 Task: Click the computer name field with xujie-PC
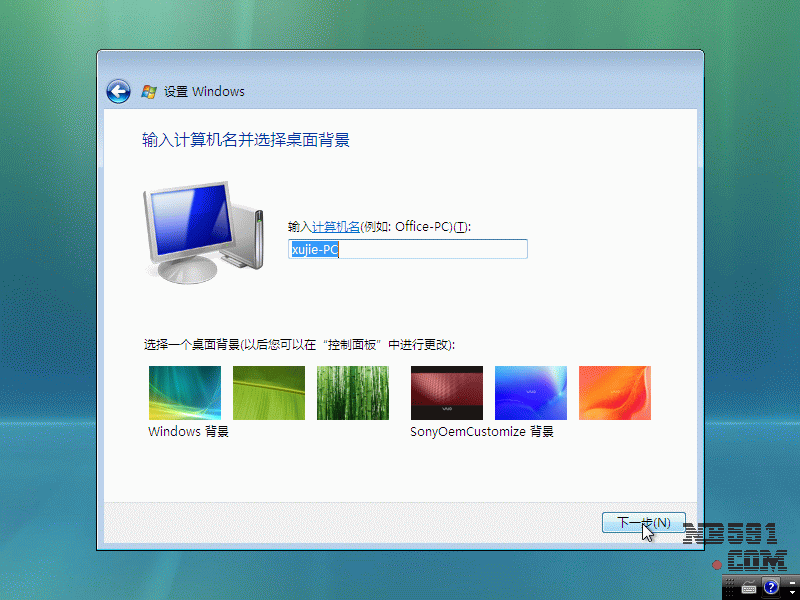[408, 249]
